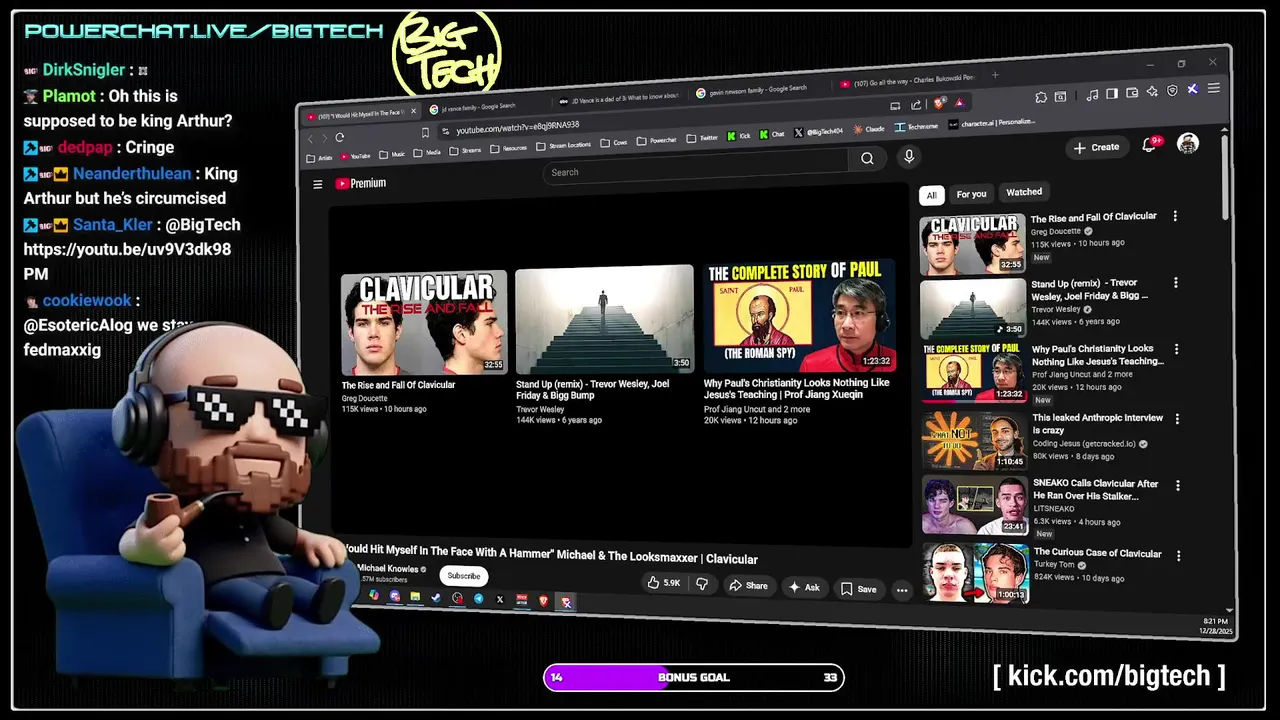The image size is (1280, 720).
Task: Open the Brave Rewards triangle icon
Action: tap(959, 103)
